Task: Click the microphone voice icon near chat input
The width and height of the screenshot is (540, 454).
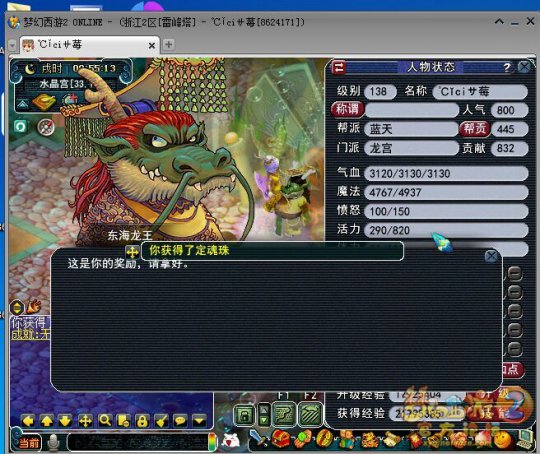Action: click(x=53, y=442)
